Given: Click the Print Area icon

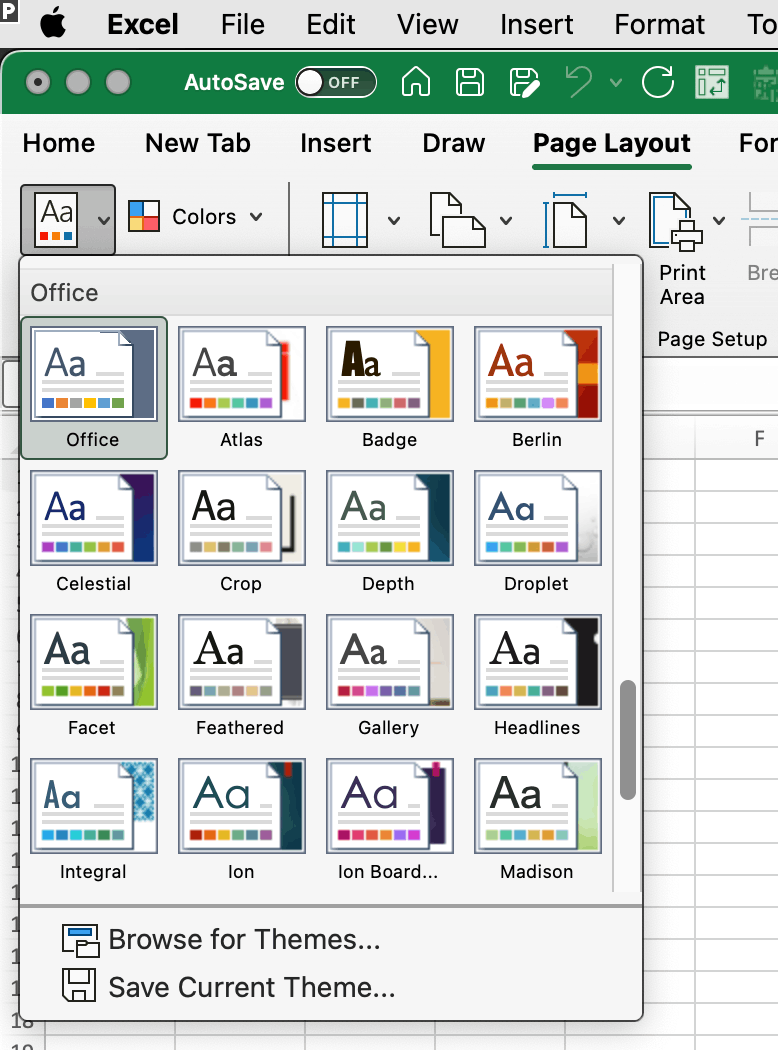Looking at the screenshot, I should tap(676, 222).
